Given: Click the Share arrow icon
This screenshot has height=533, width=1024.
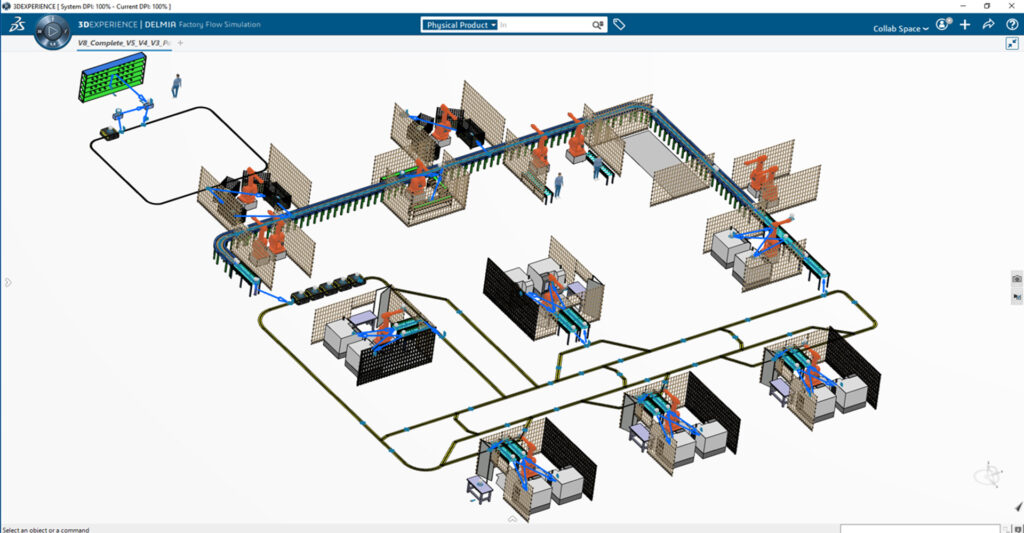Looking at the screenshot, I should tap(988, 25).
